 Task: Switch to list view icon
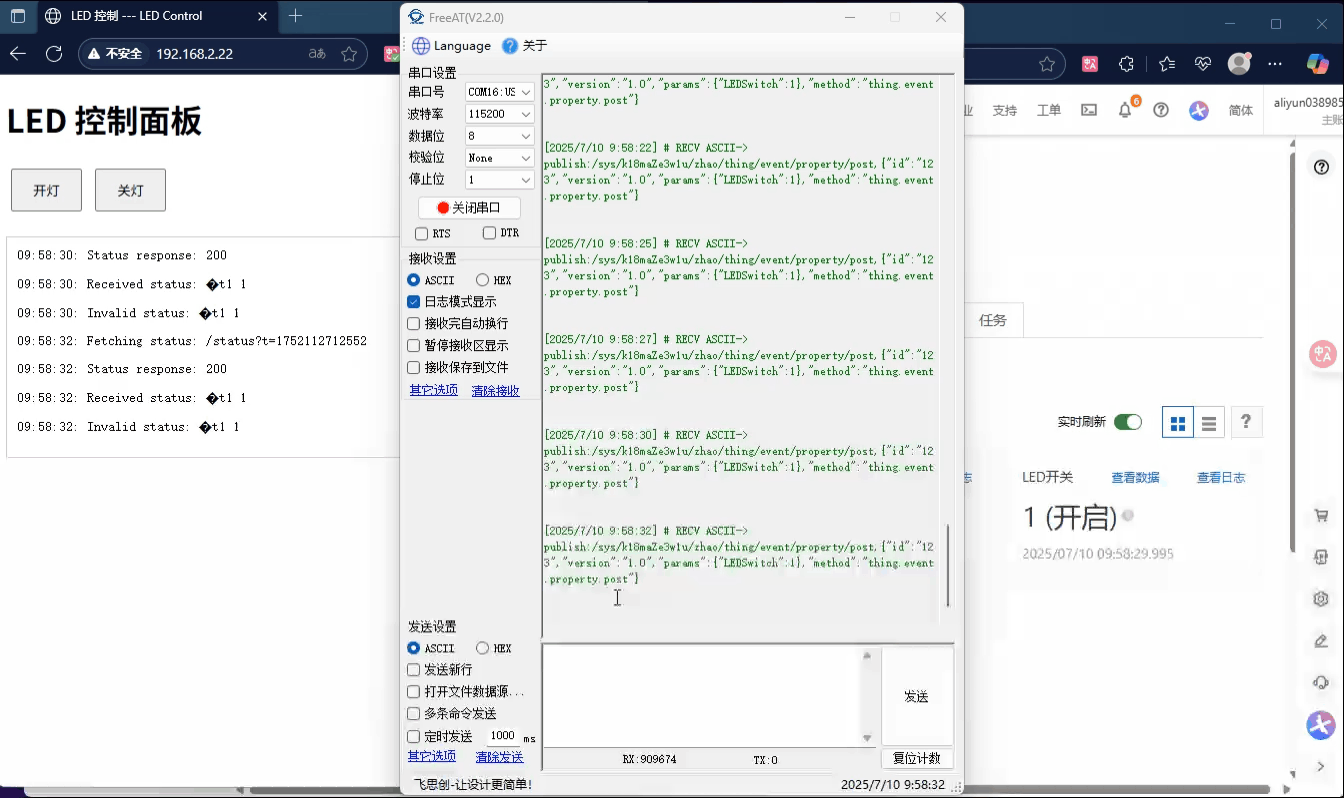coord(1209,423)
